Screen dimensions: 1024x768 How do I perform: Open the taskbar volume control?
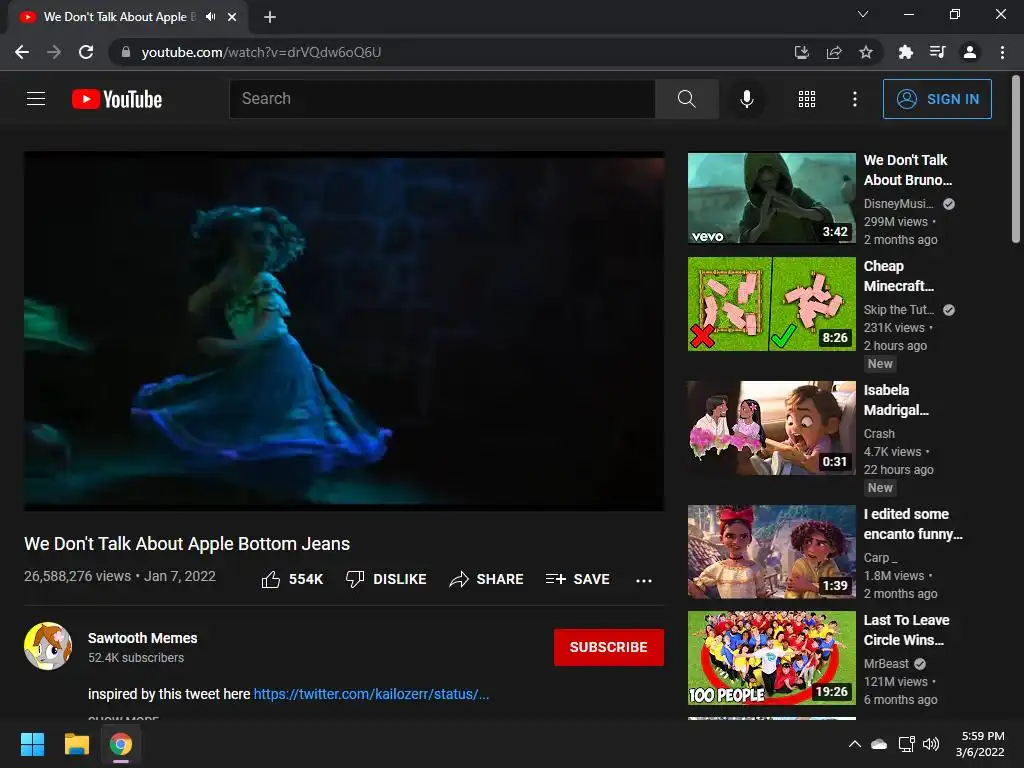pos(931,744)
